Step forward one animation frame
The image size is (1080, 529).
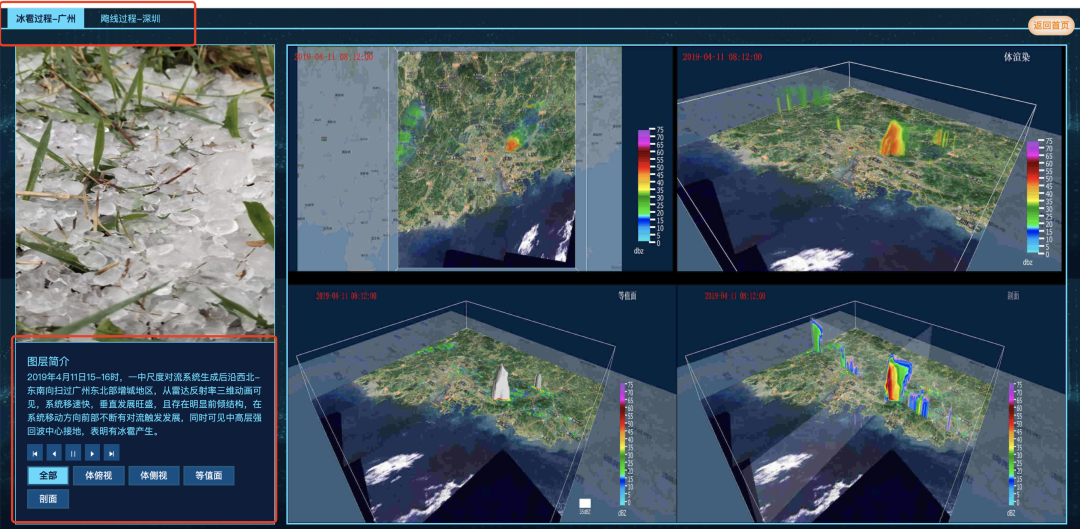pos(92,453)
